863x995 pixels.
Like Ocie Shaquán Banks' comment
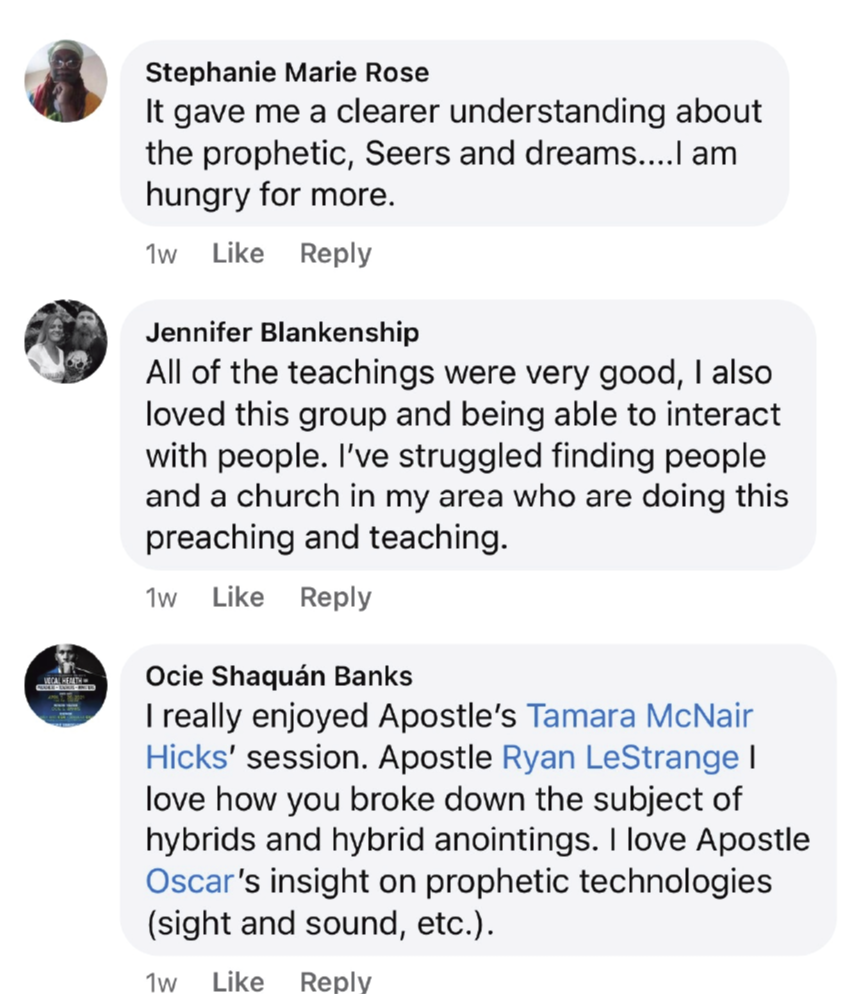238,982
